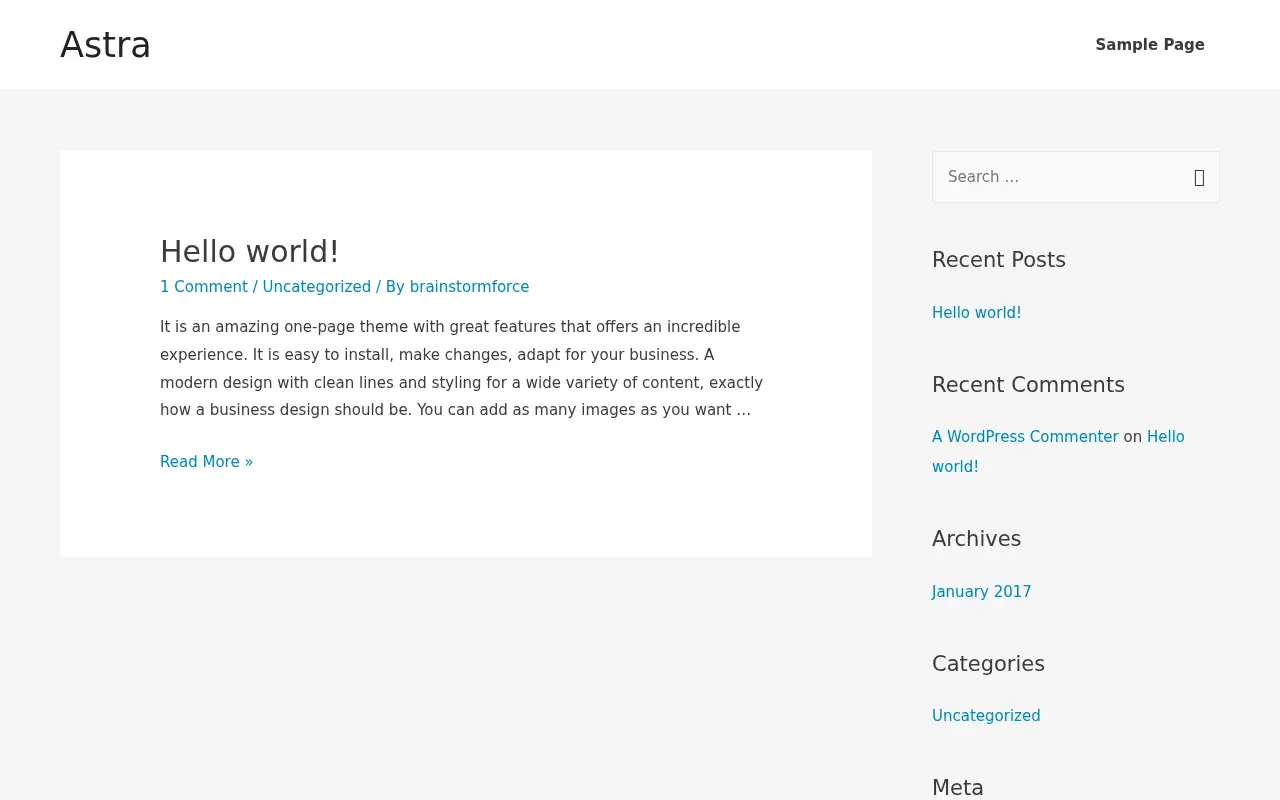Open the Sample Page menu item
The height and width of the screenshot is (800, 1280).
[x=1150, y=45]
